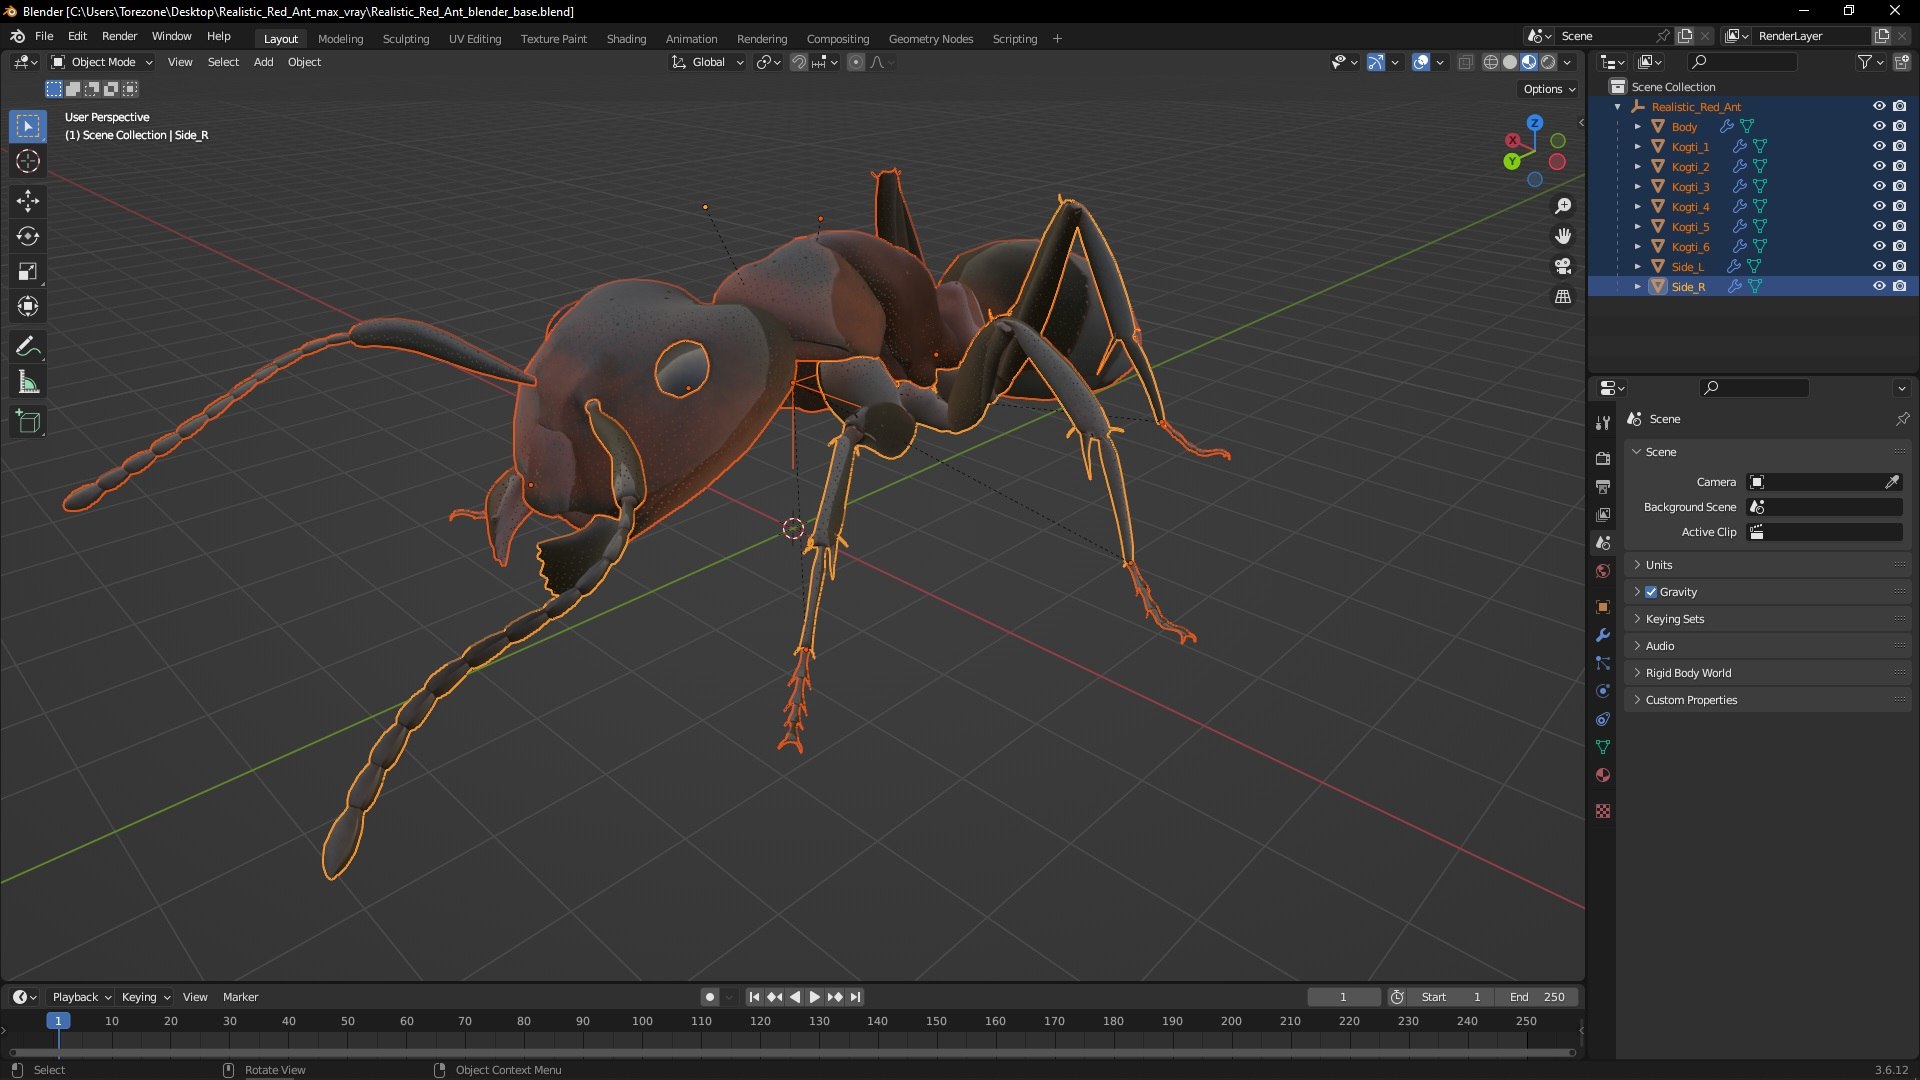The width and height of the screenshot is (1920, 1080).
Task: Click the current frame marker on timeline
Action: coord(58,1021)
